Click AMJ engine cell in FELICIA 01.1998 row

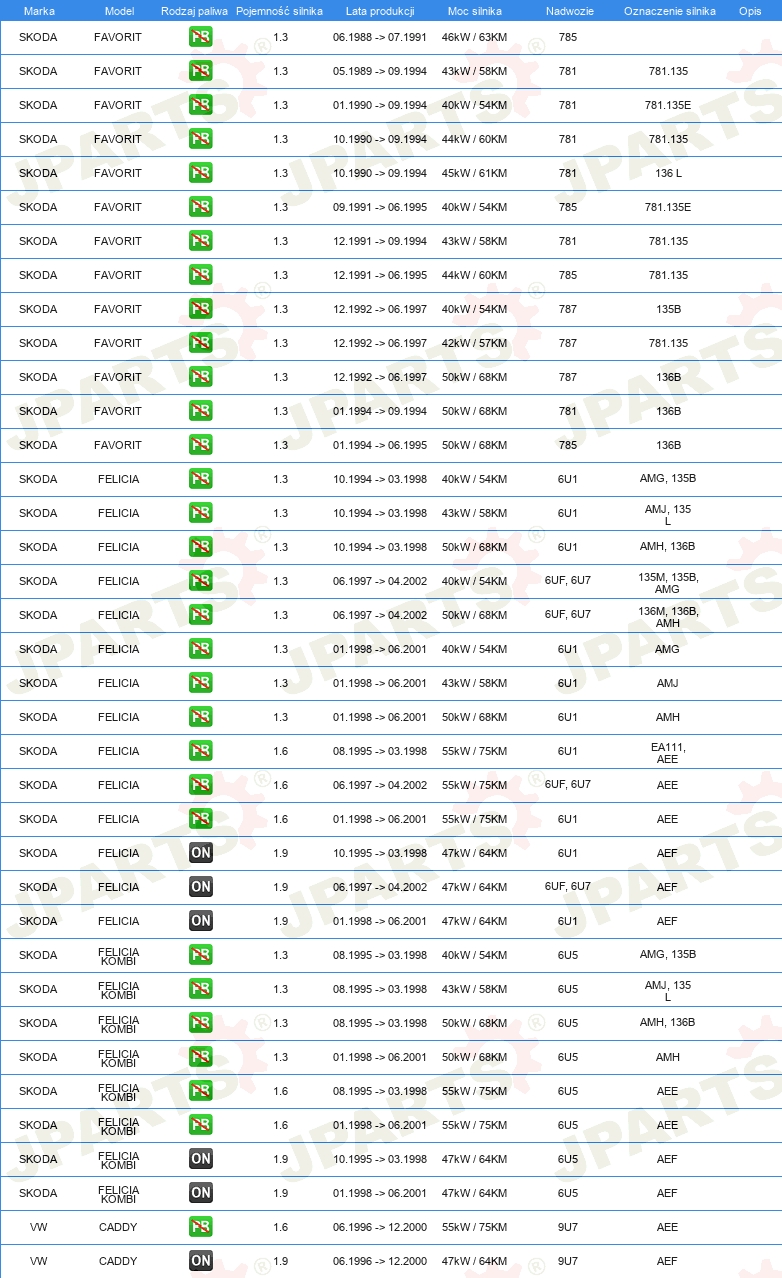(x=668, y=683)
